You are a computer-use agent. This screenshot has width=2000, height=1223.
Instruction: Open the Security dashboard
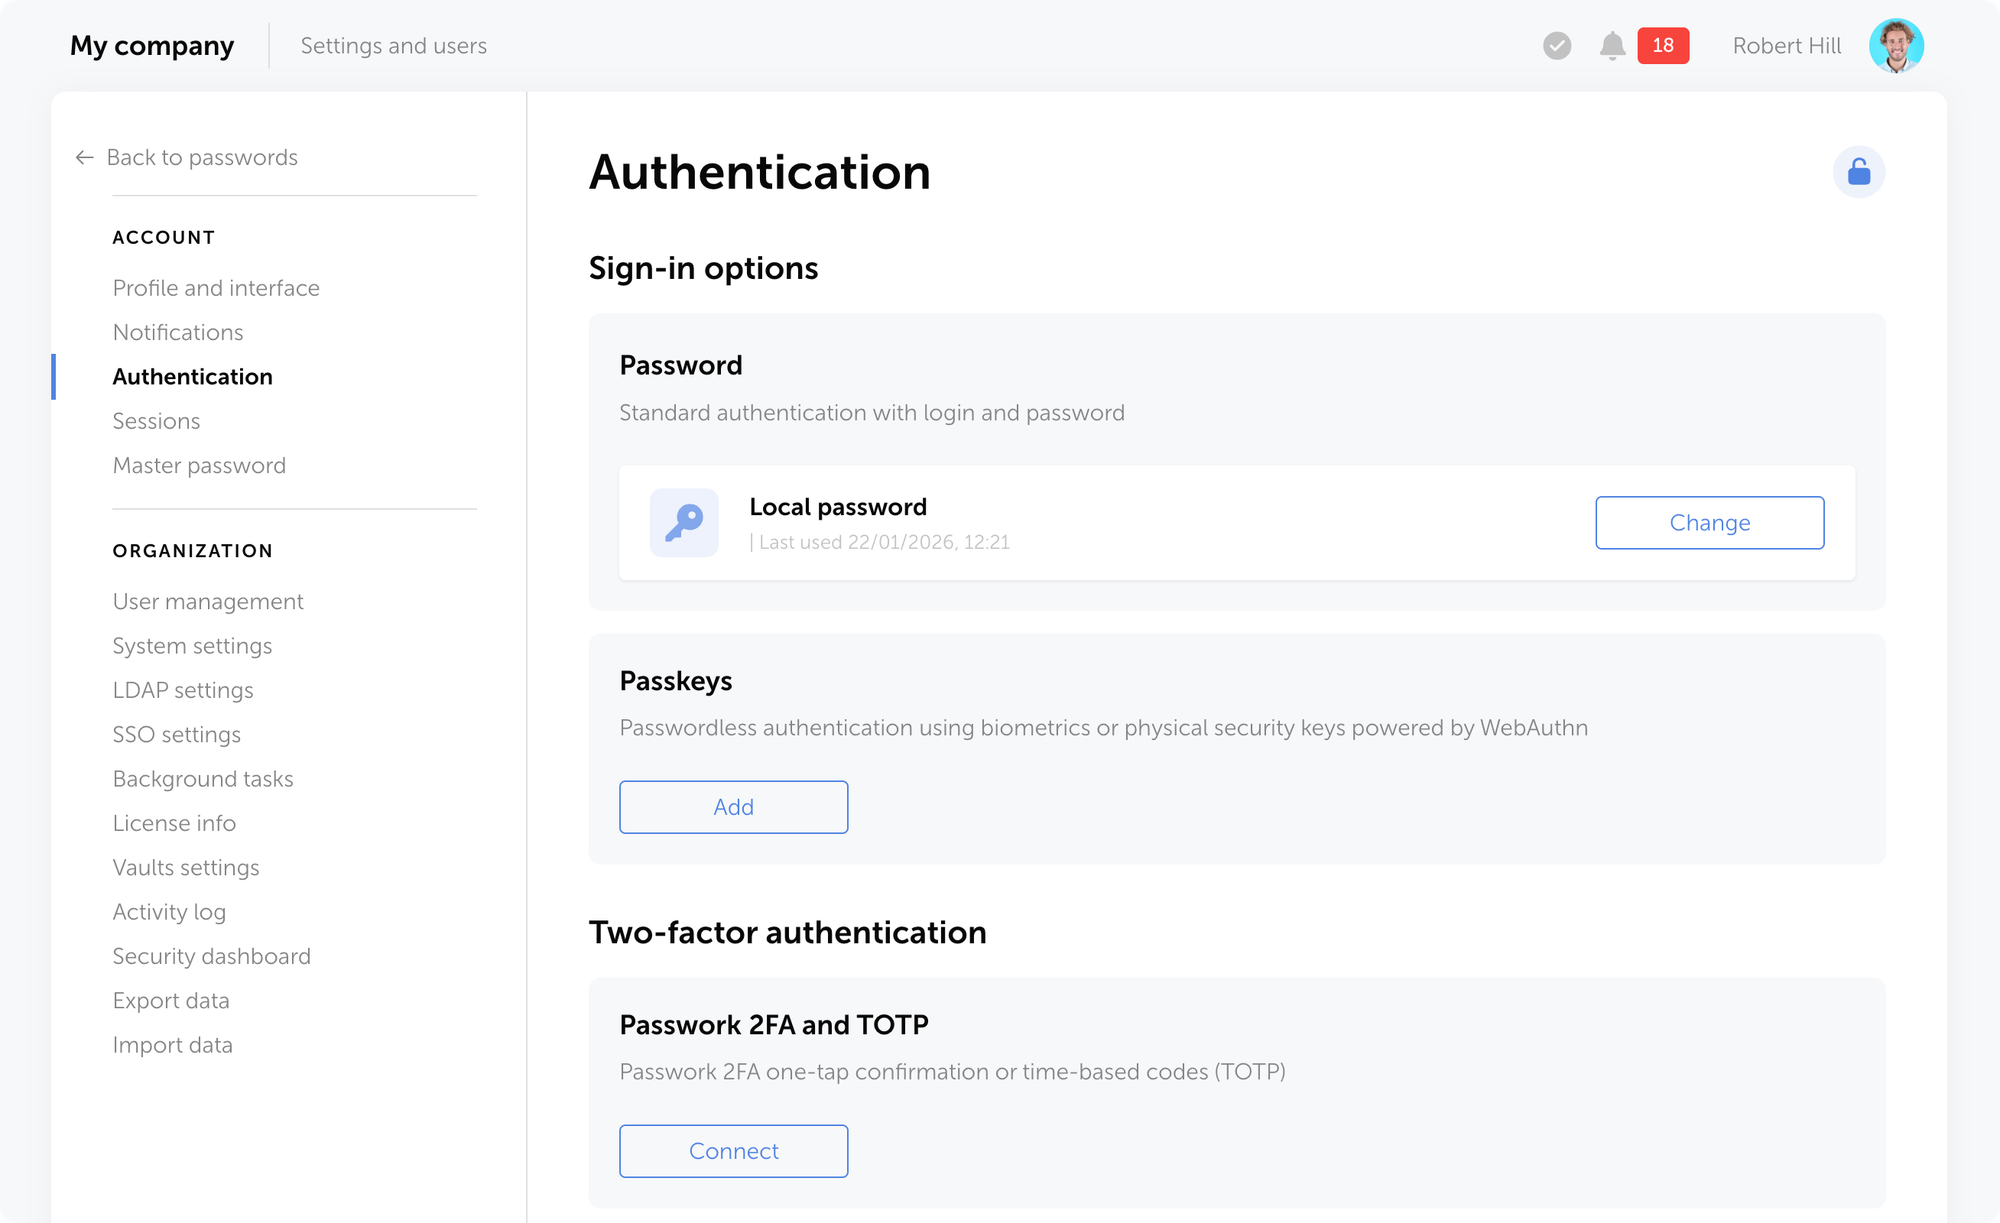[211, 956]
